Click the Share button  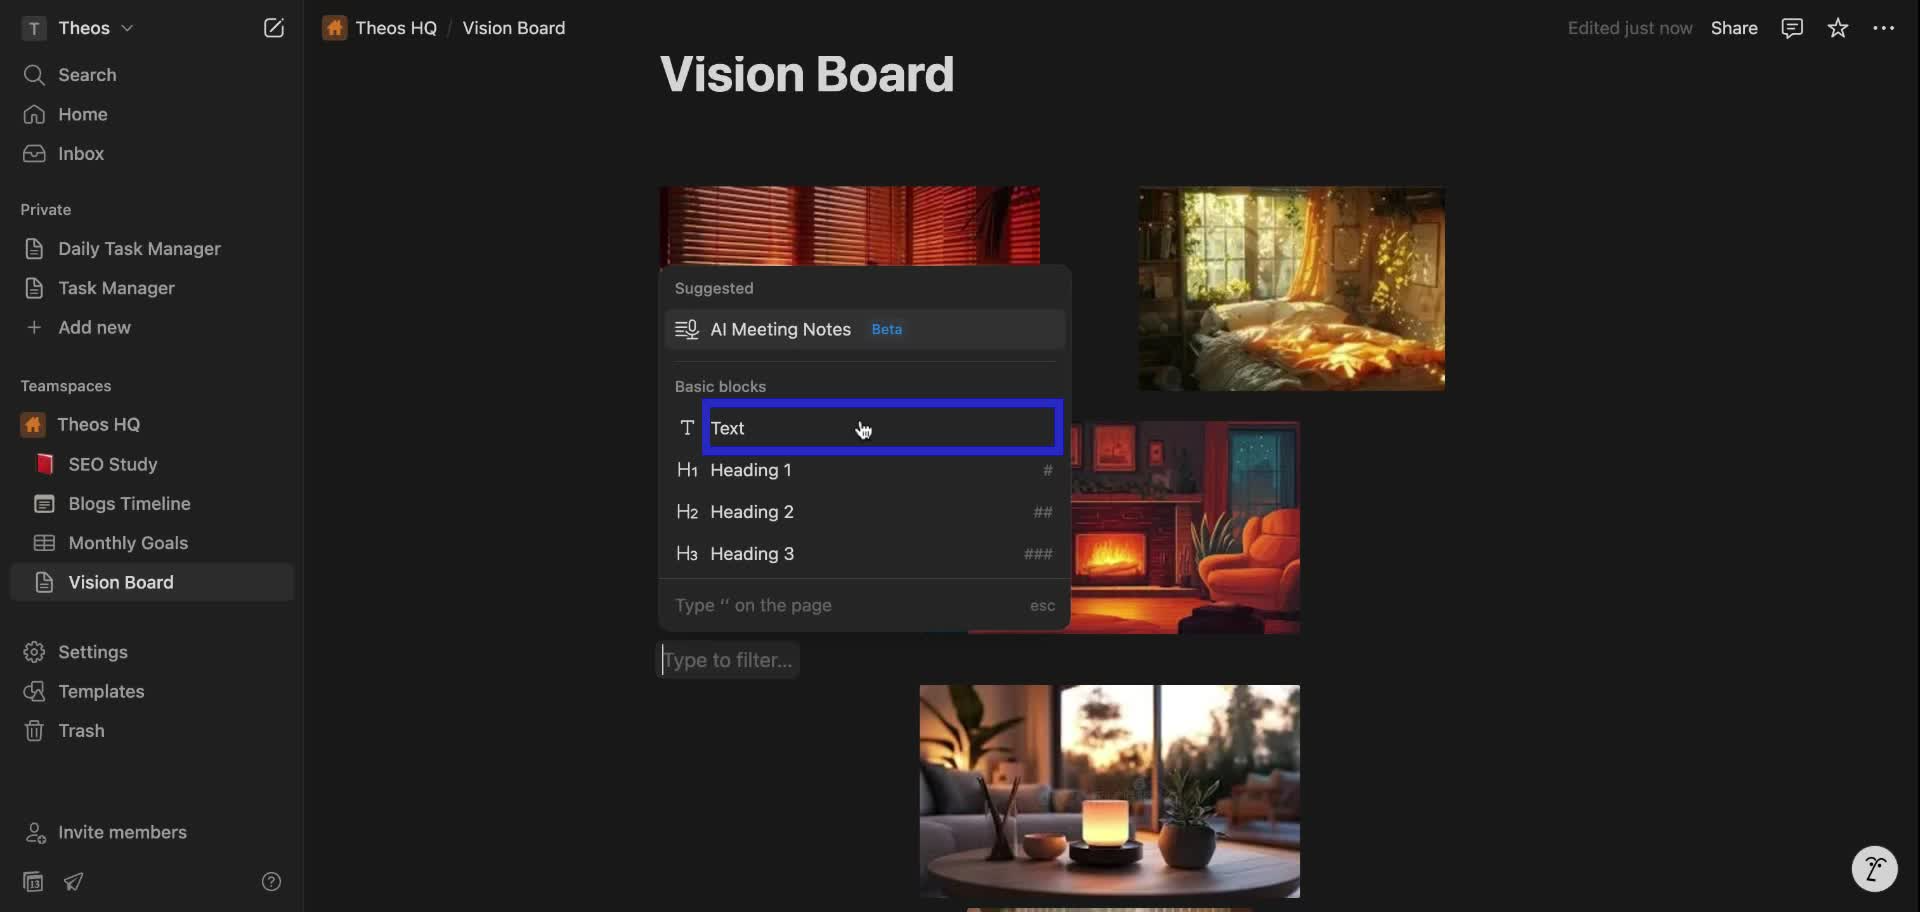pos(1734,28)
